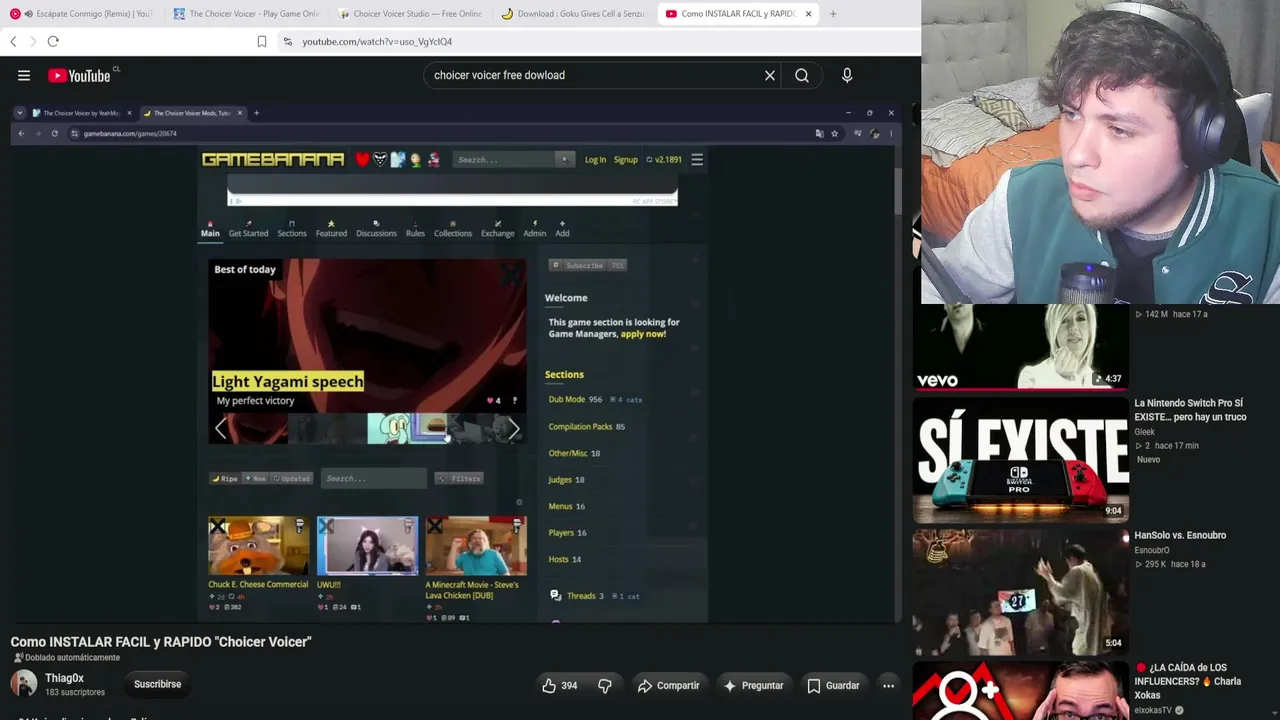Open the Preguntar ask button
Image resolution: width=1280 pixels, height=720 pixels.
click(x=753, y=685)
